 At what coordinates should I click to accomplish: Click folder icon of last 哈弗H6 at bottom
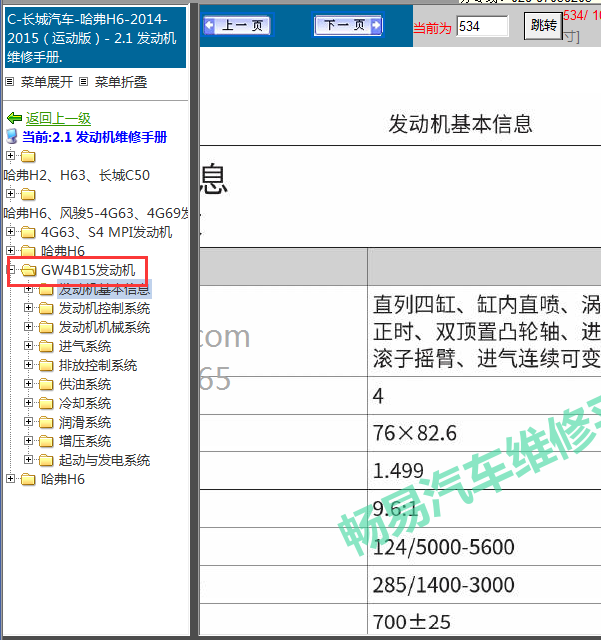(28, 479)
